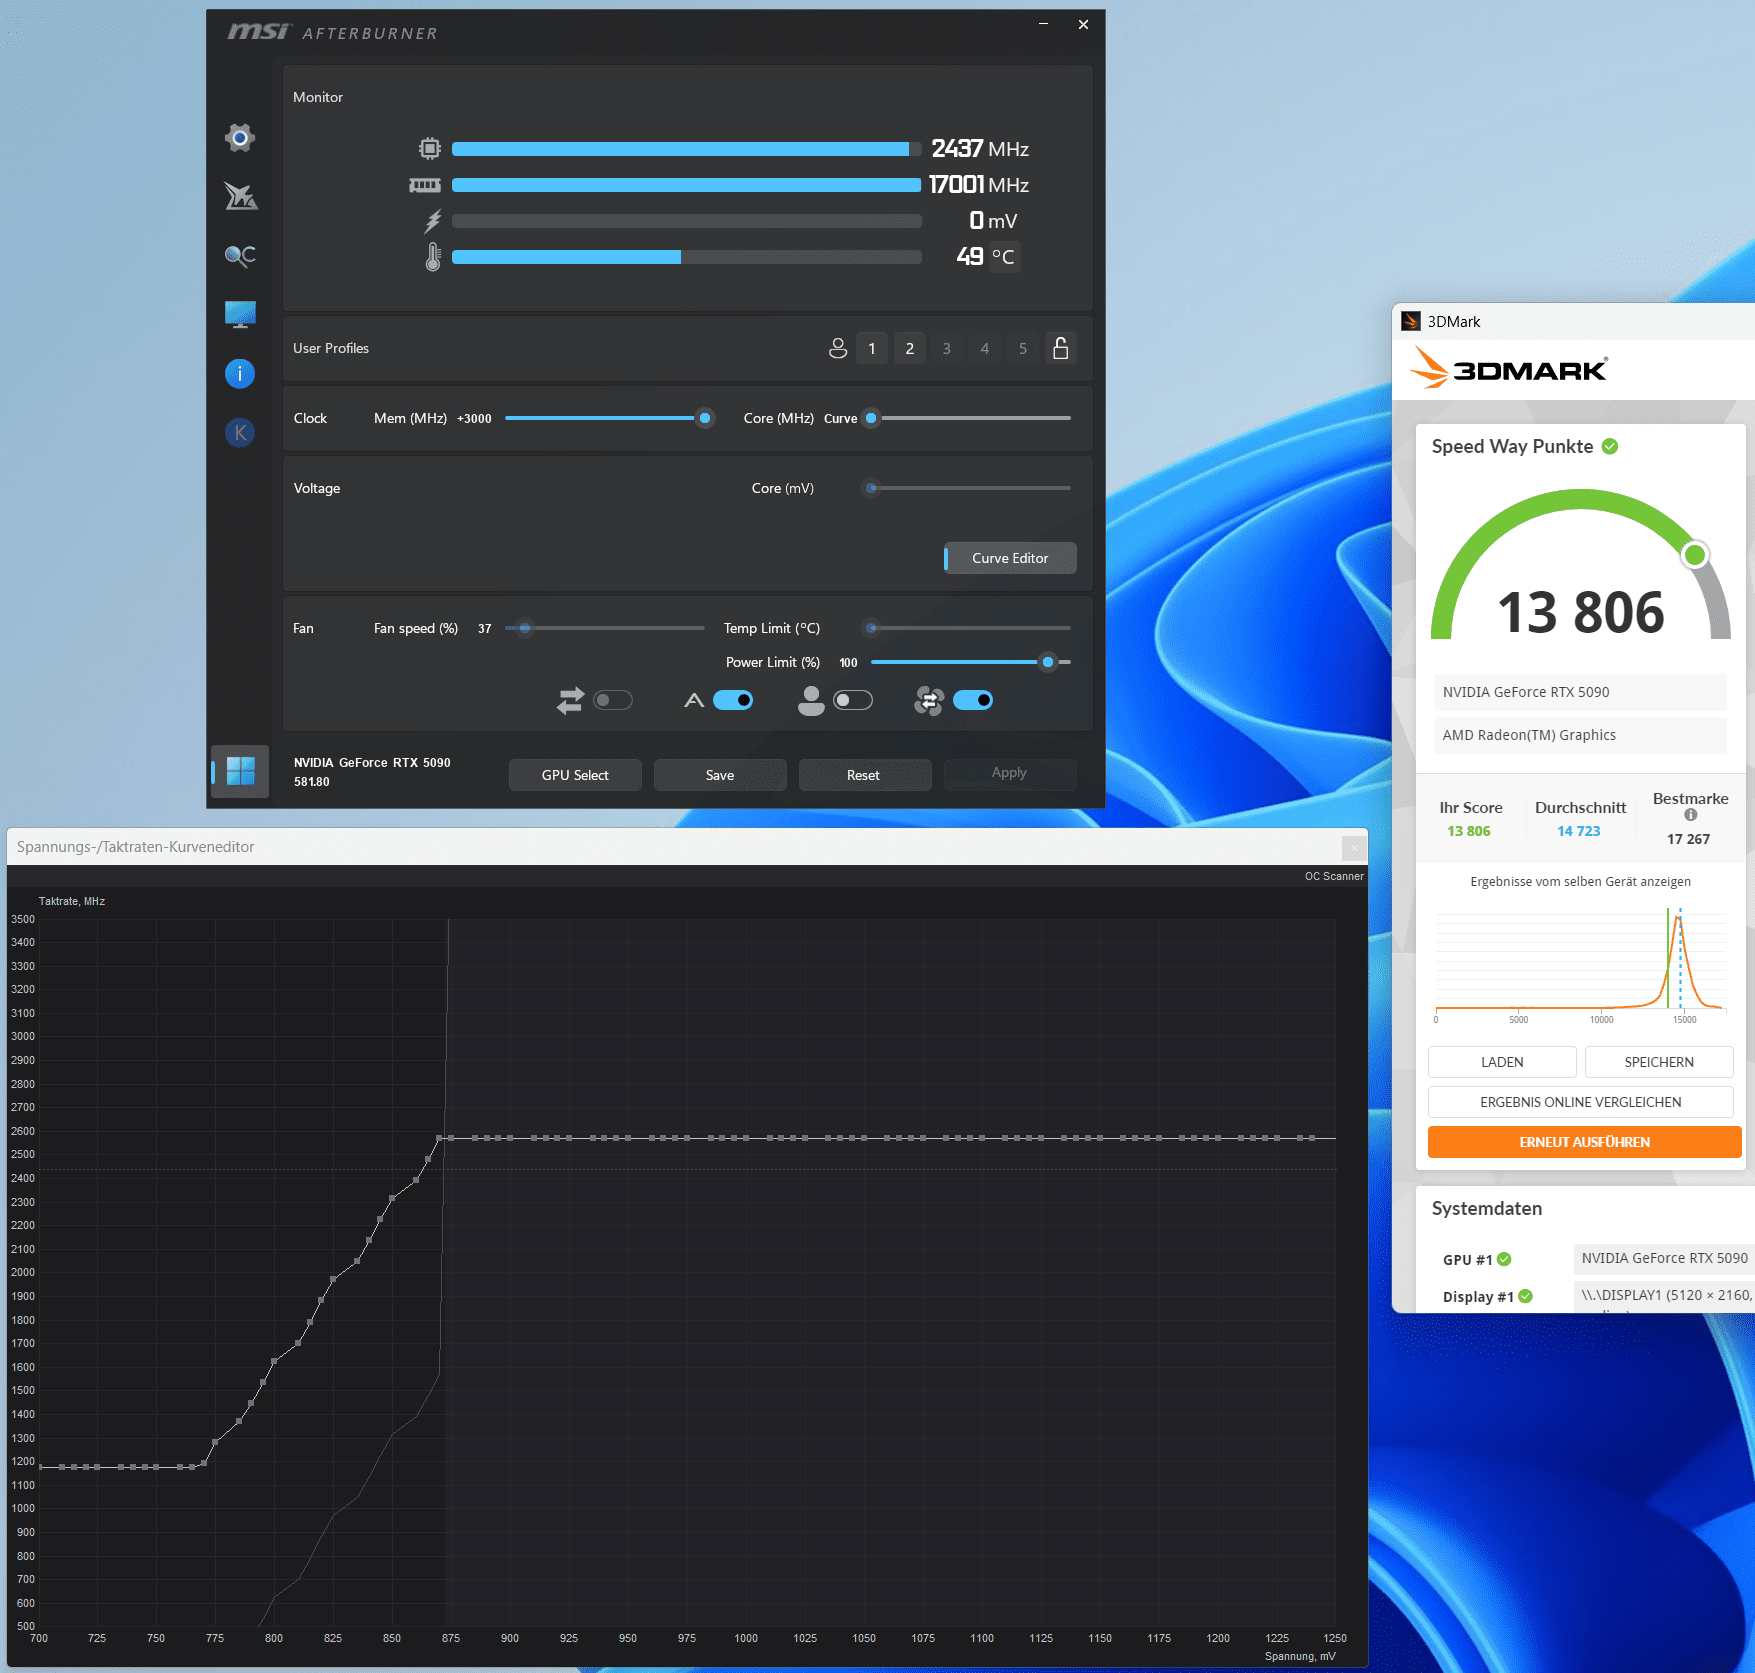Click ERGEBNIS ONLINE VERGLEICHEN button

point(1581,1102)
